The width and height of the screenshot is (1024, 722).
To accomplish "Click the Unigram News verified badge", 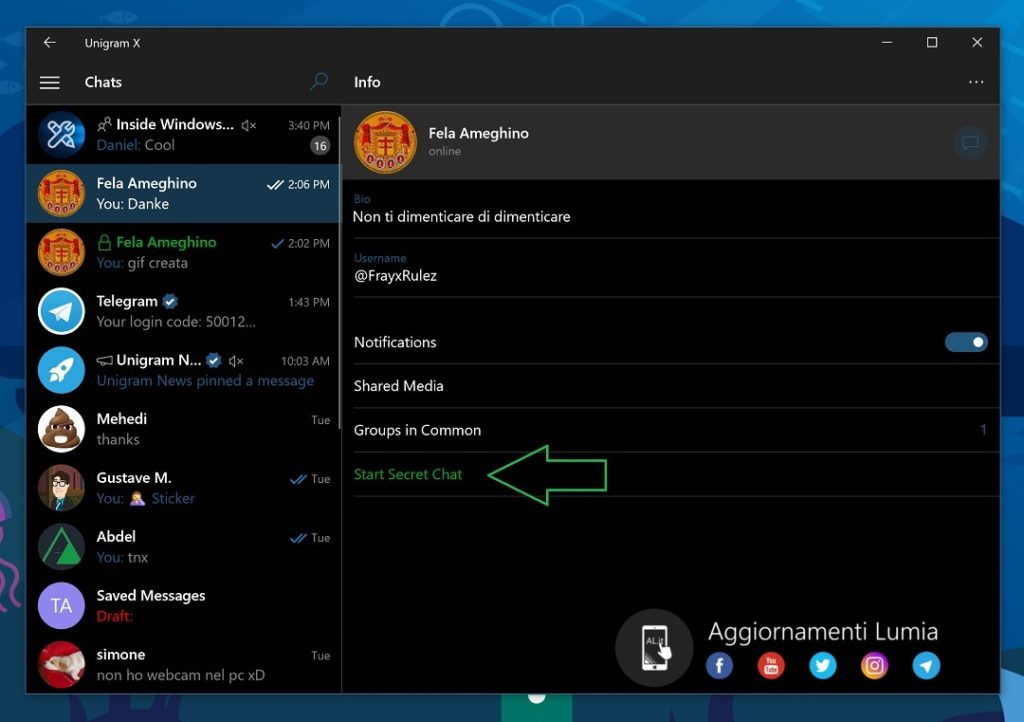I will (214, 360).
